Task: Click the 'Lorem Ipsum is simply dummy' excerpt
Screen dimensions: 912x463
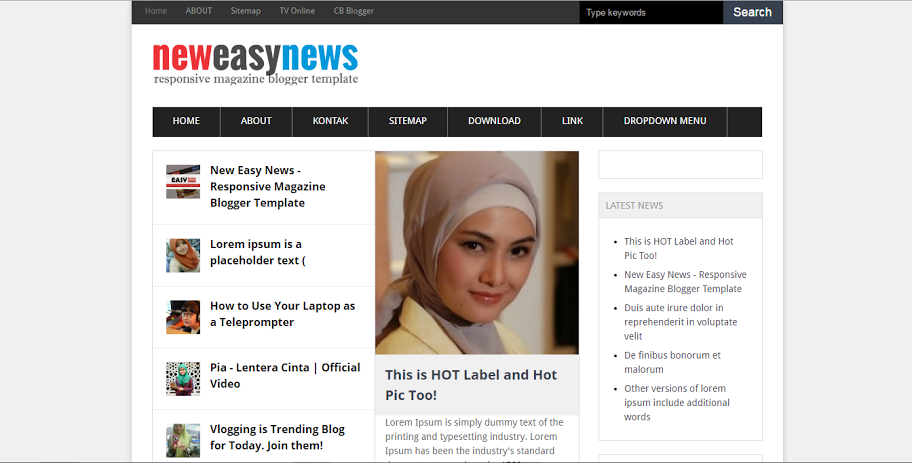Action: [x=474, y=439]
